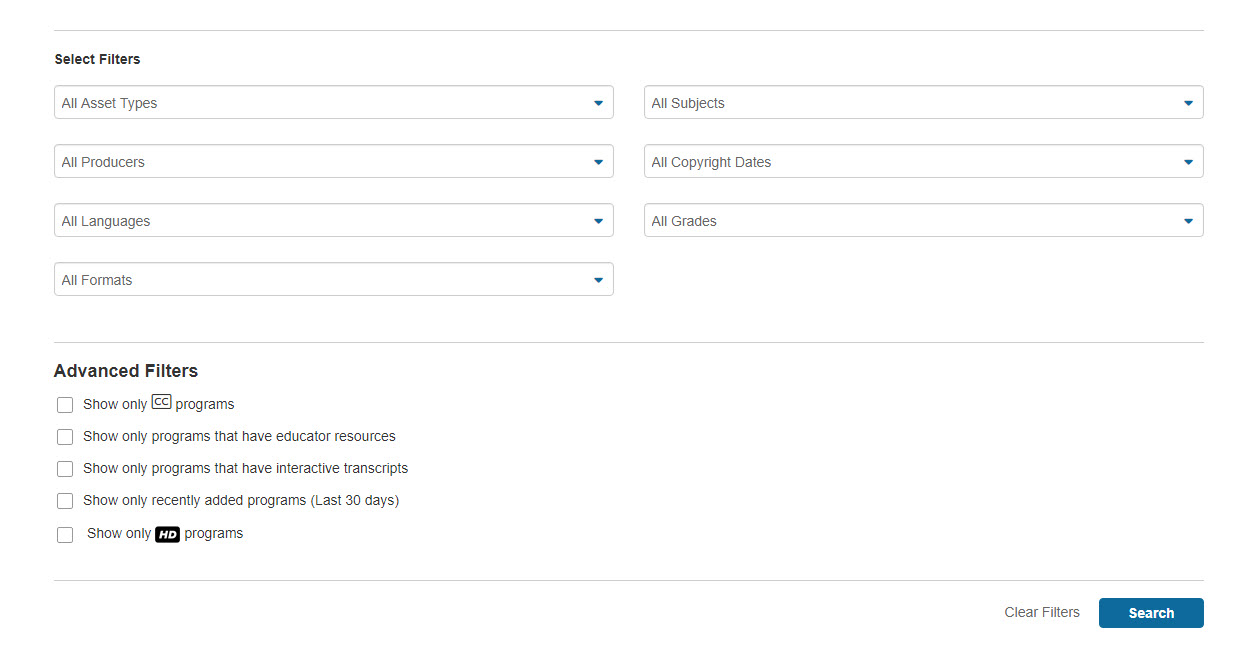The image size is (1237, 665).
Task: Click the HD badge icon
Action: click(167, 535)
